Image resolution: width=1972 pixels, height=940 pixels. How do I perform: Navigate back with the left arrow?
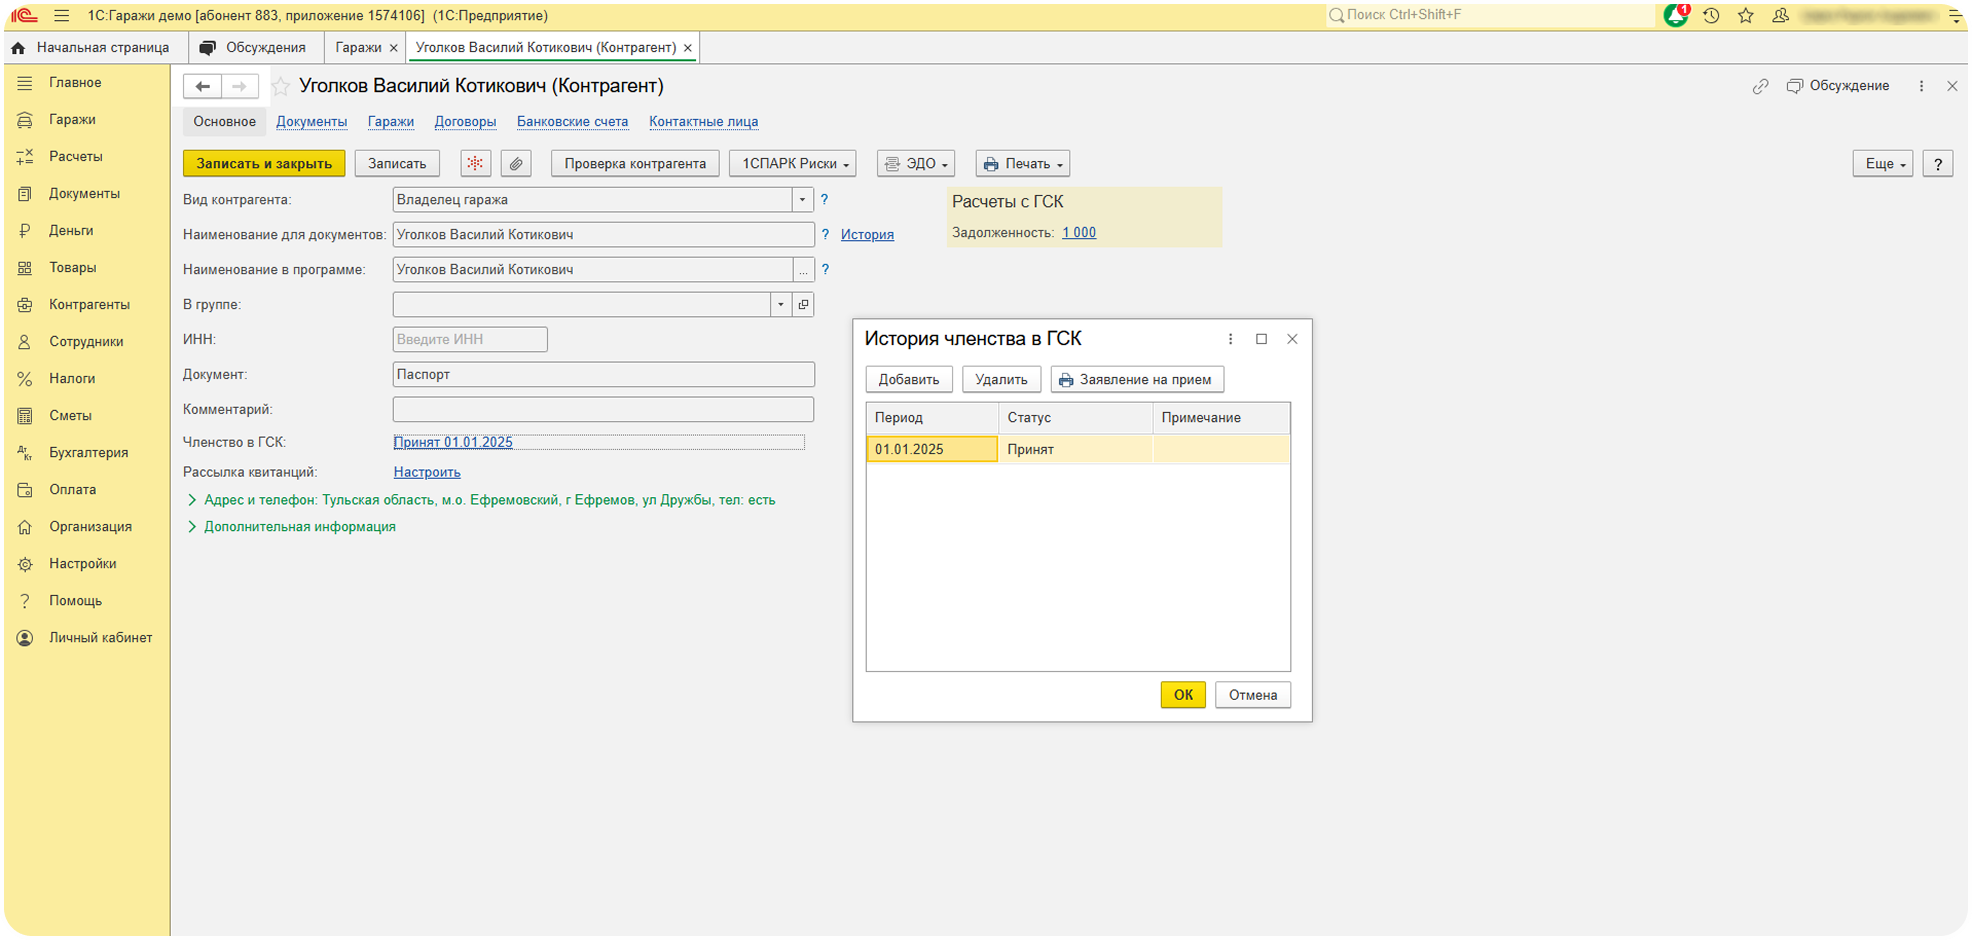202,87
